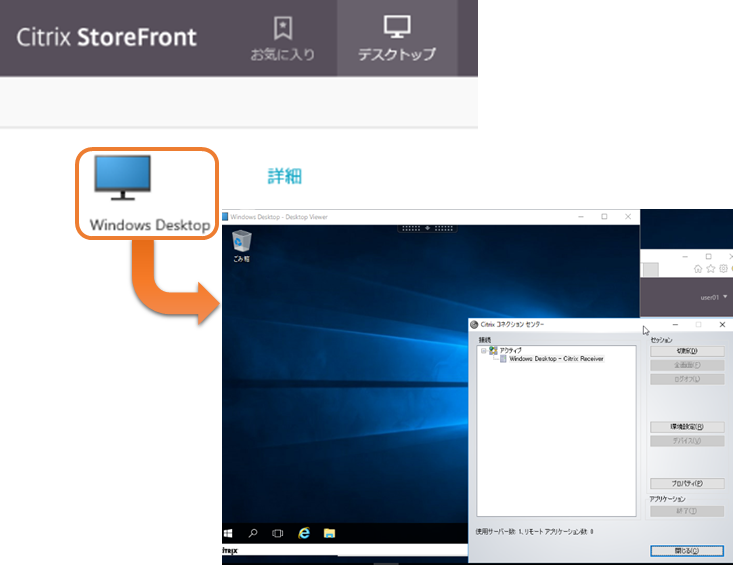
Task: Maximize the Desktop Viewer window
Action: point(604,217)
